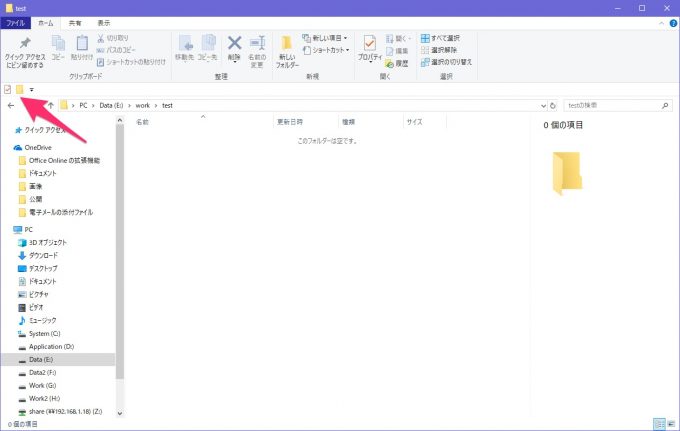Refresh the folder view
The width and height of the screenshot is (680, 431).
click(552, 105)
